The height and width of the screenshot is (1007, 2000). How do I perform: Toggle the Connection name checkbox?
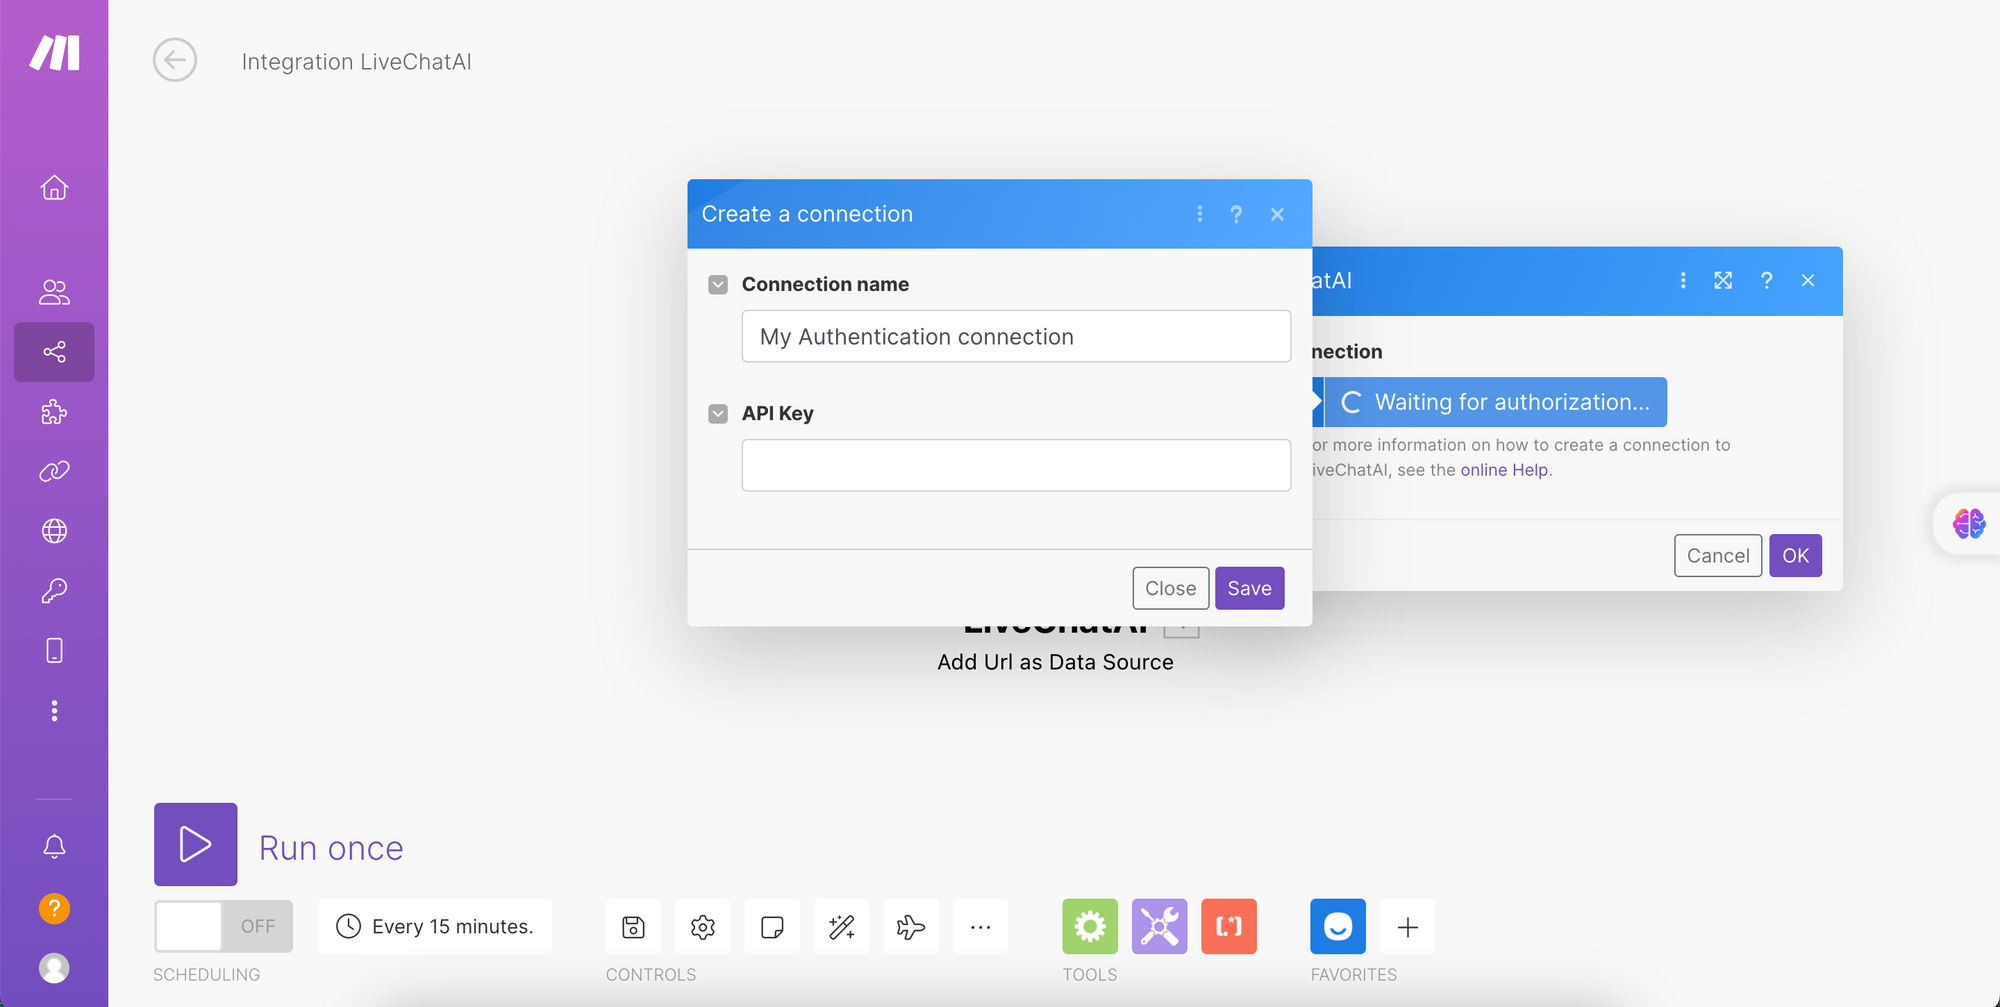pos(718,285)
